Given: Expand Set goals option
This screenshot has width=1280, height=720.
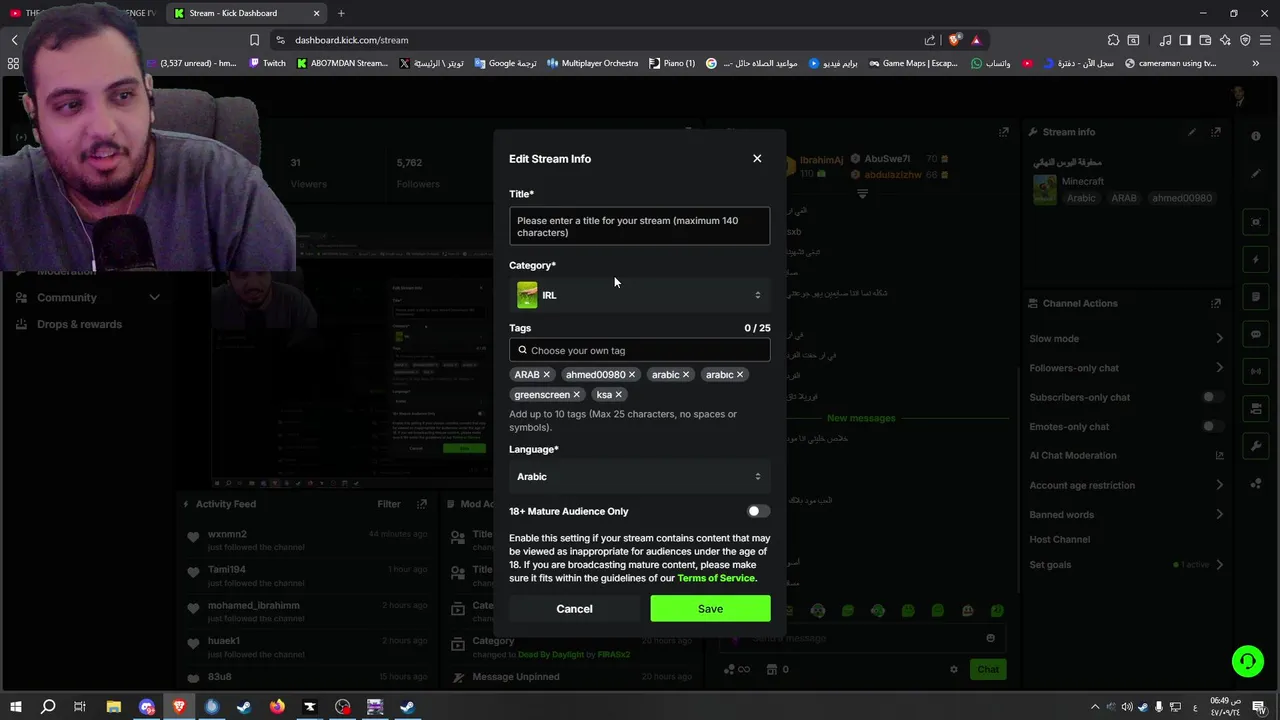Looking at the screenshot, I should click(x=1219, y=564).
